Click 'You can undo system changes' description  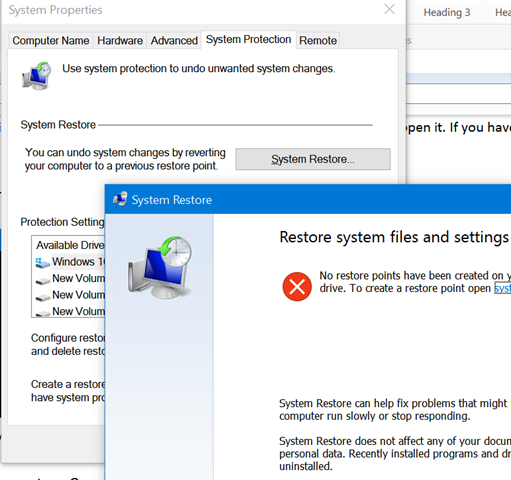tap(125, 159)
